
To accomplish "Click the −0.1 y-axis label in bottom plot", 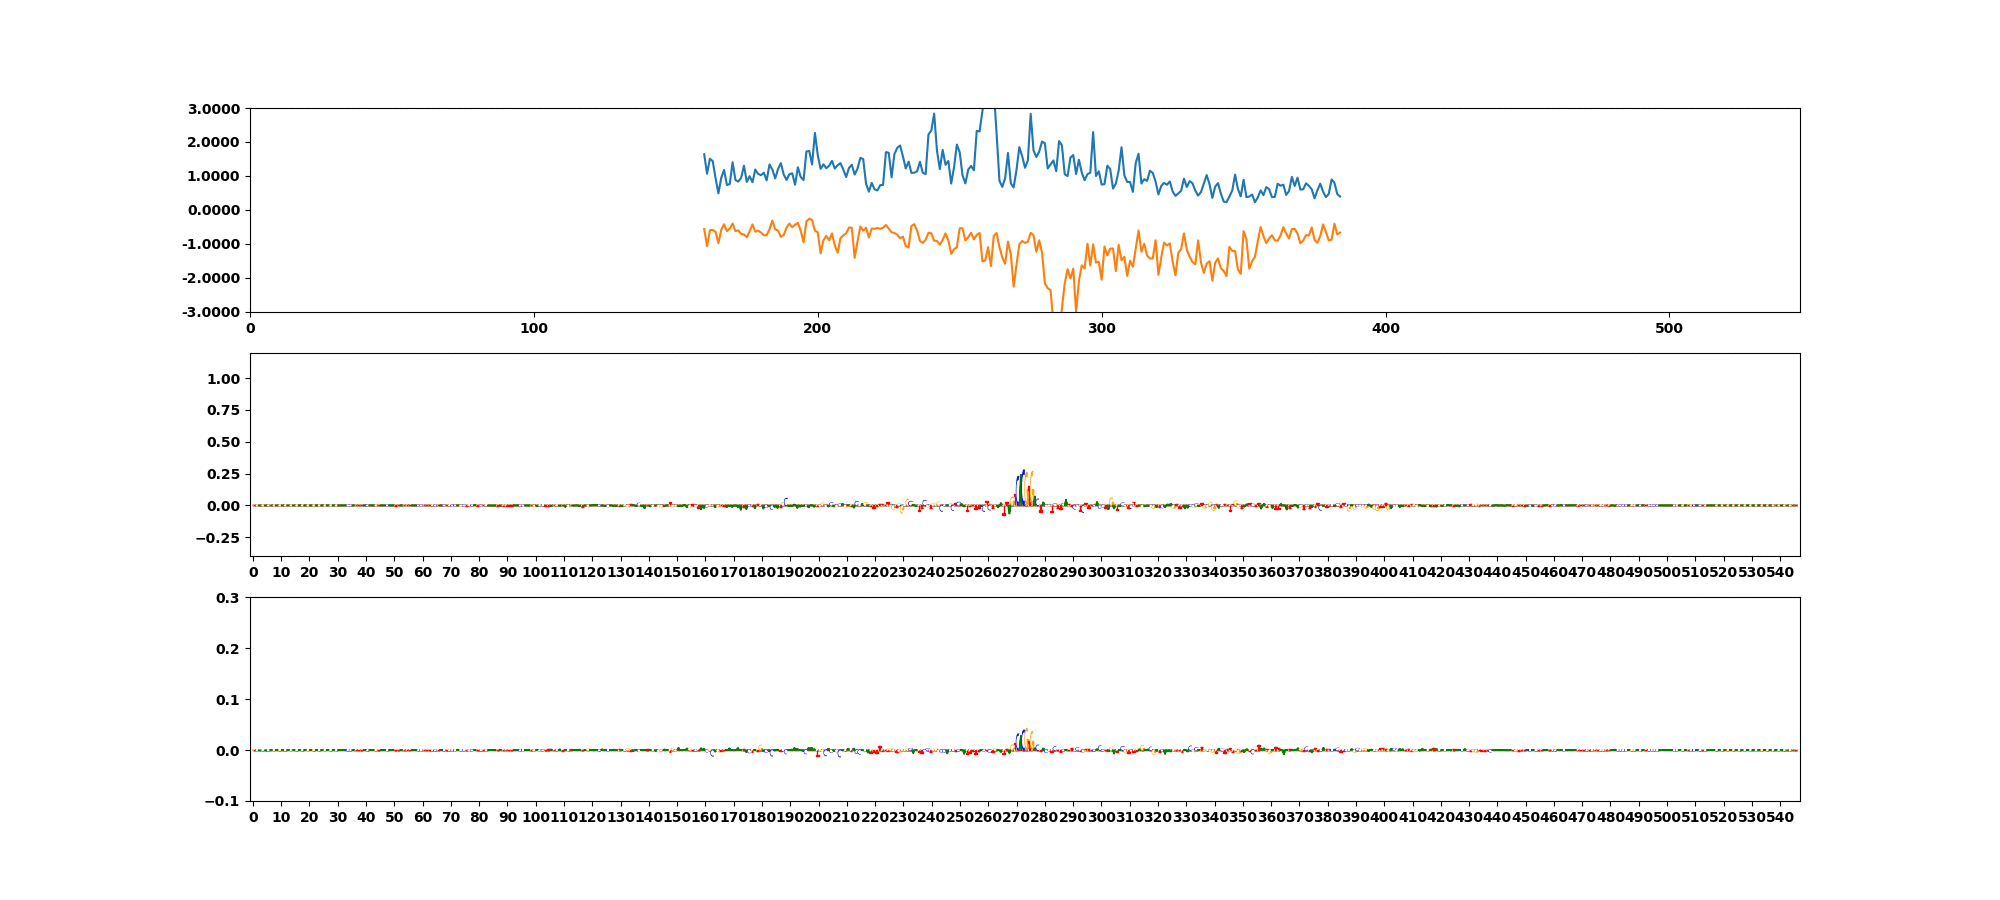I will (x=223, y=801).
